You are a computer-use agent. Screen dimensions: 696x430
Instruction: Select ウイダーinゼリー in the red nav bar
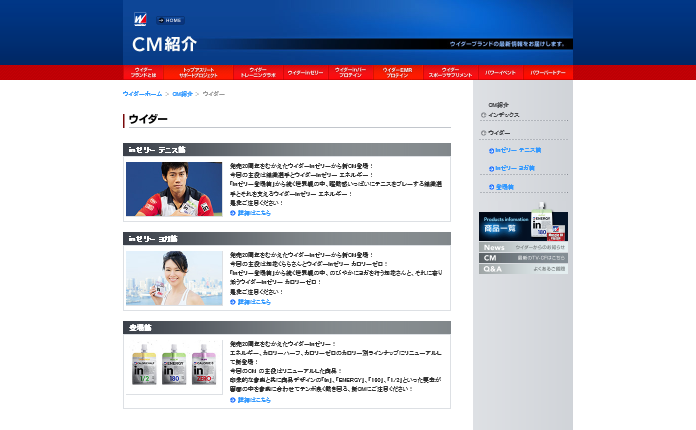tap(305, 72)
